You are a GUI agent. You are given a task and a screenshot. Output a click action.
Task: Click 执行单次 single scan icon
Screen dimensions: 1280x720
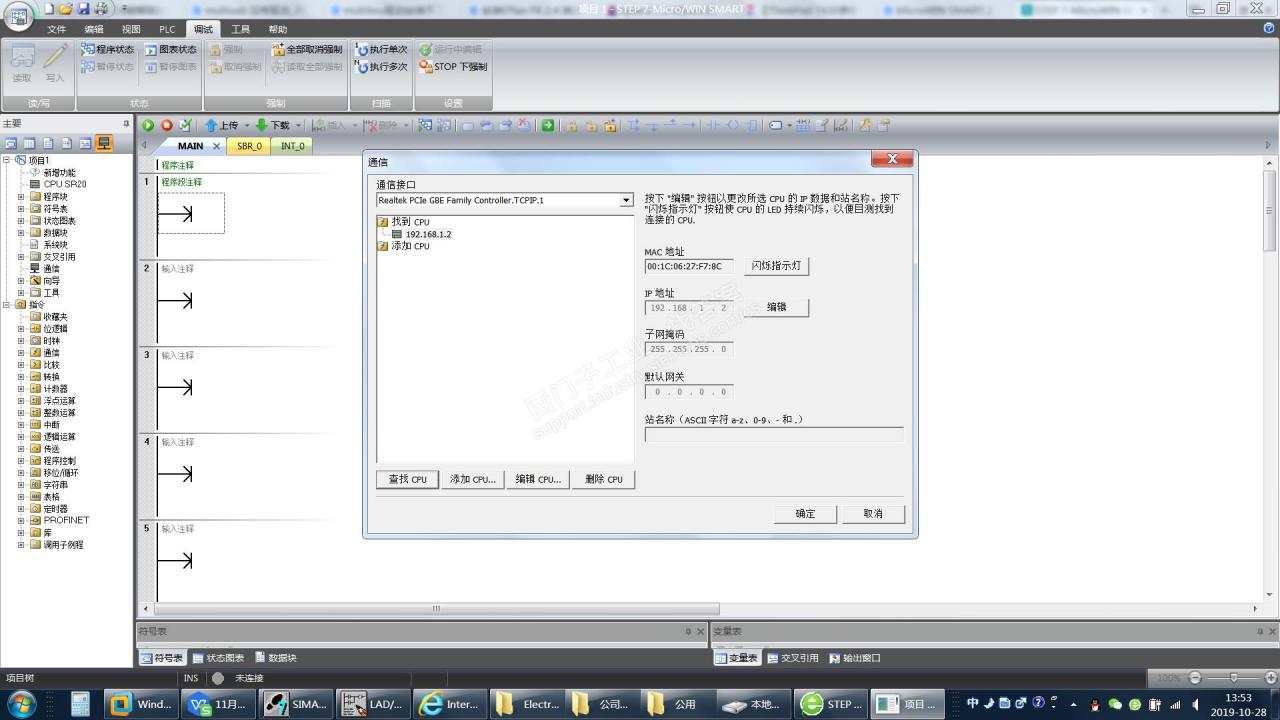(362, 49)
